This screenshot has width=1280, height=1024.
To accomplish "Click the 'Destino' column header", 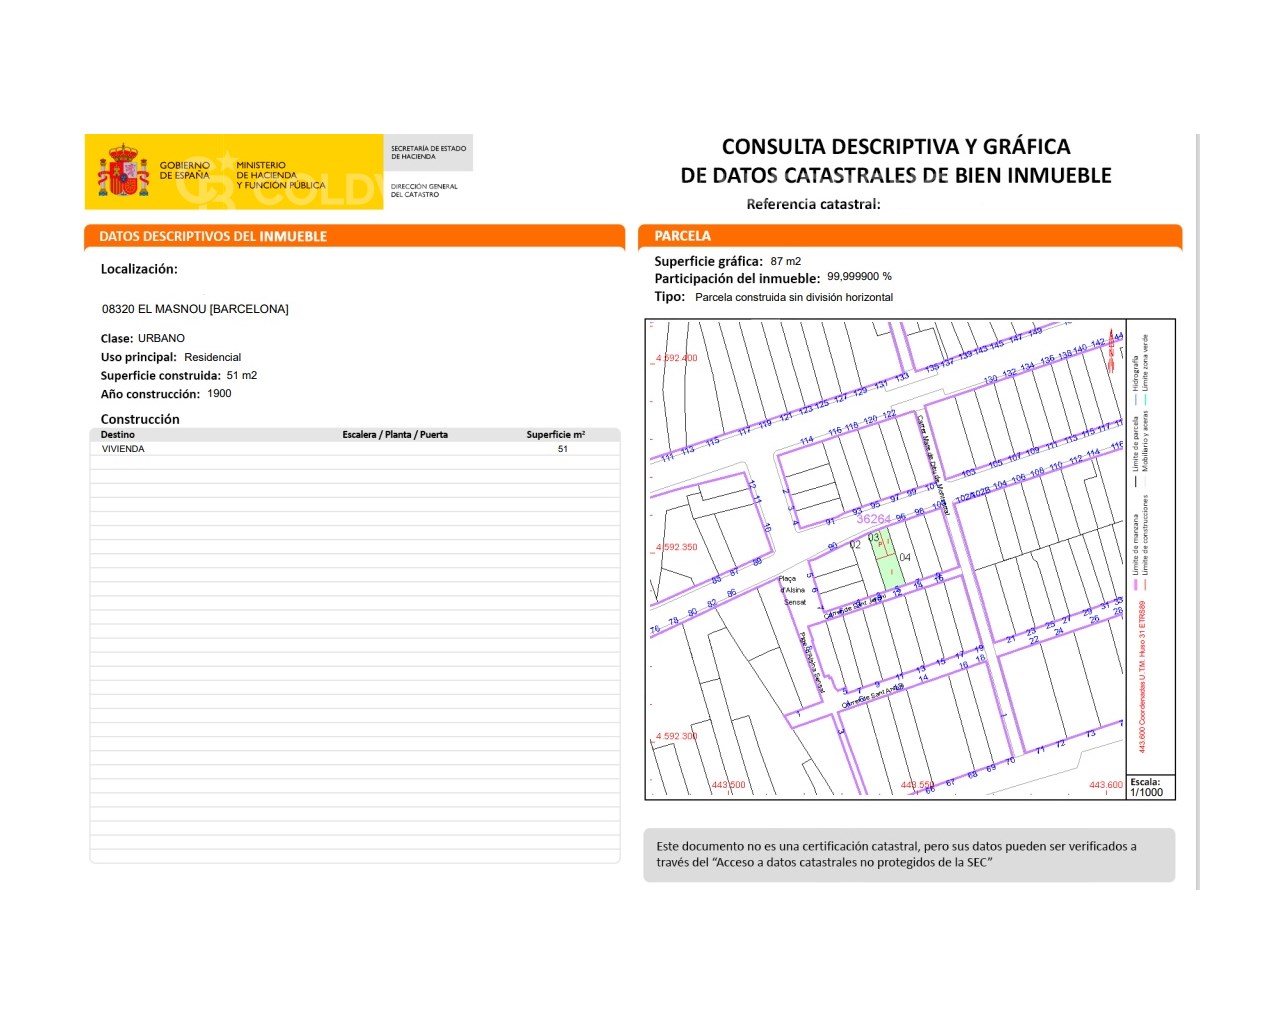I will click(118, 435).
